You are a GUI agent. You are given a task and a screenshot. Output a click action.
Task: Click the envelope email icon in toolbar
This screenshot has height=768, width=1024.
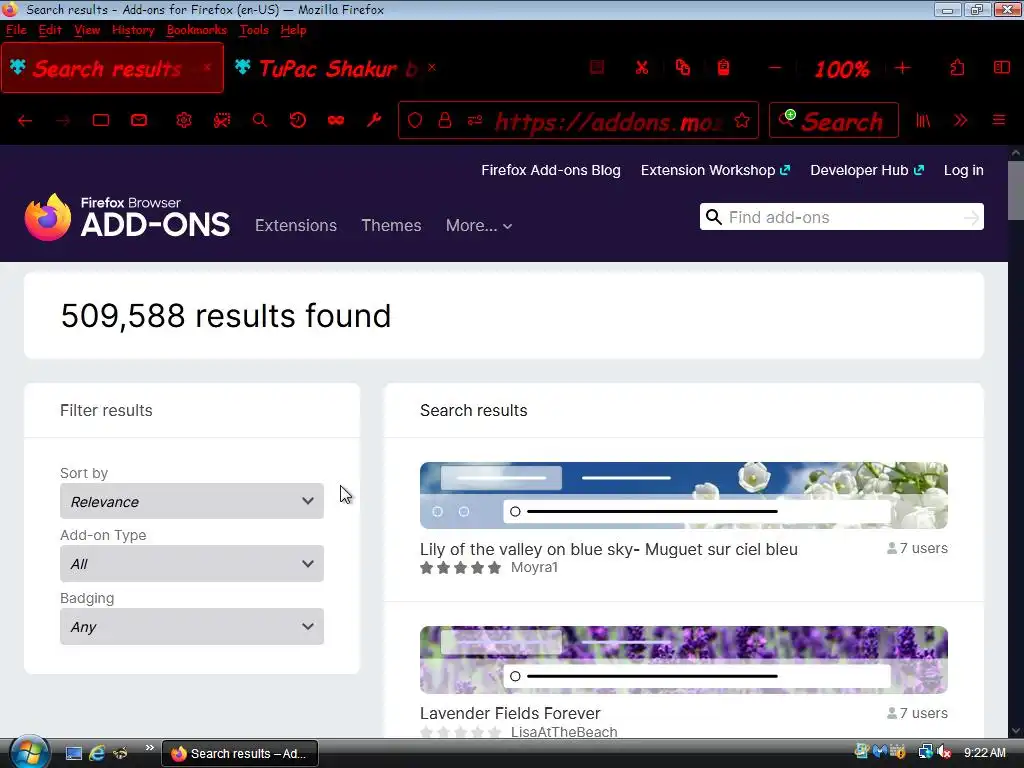(x=139, y=120)
